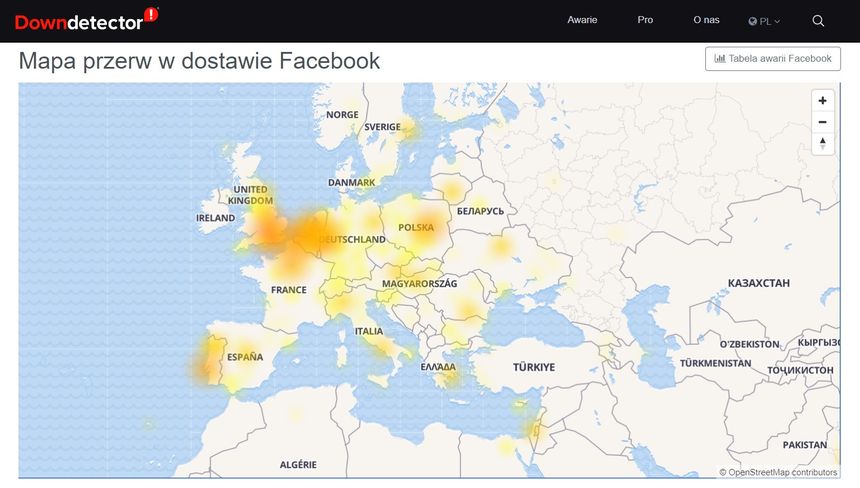Click the MAGYARORSZÁG label on the map
This screenshot has height=488, width=860.
pos(420,283)
